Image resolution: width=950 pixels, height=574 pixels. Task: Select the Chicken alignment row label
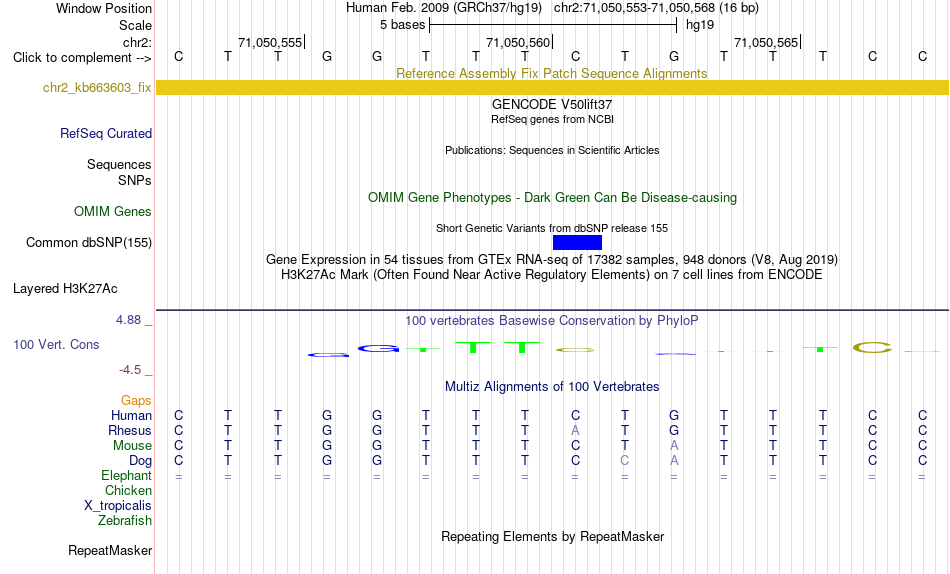(x=128, y=490)
